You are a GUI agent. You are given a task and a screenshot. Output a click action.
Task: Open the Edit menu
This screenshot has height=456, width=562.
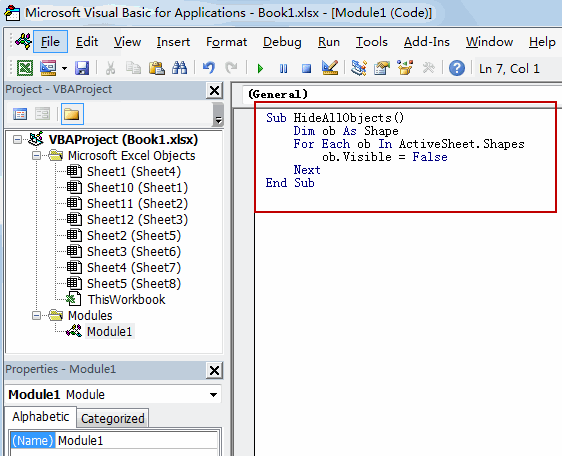pos(87,42)
